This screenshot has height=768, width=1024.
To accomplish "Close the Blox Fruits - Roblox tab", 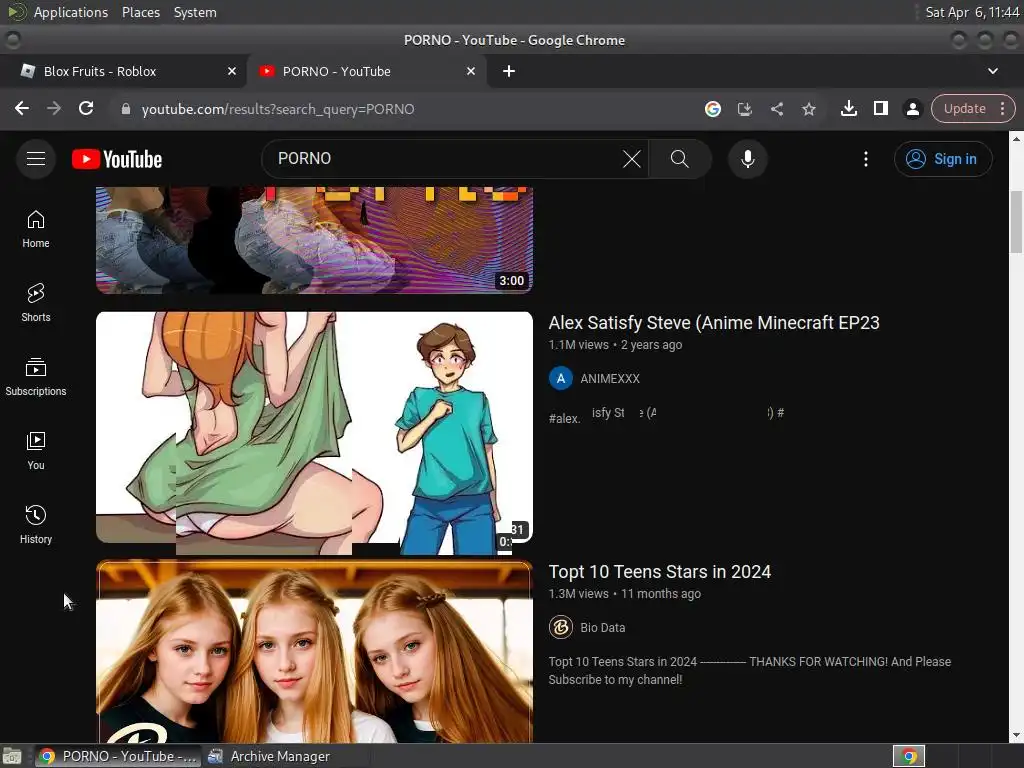I will (231, 71).
